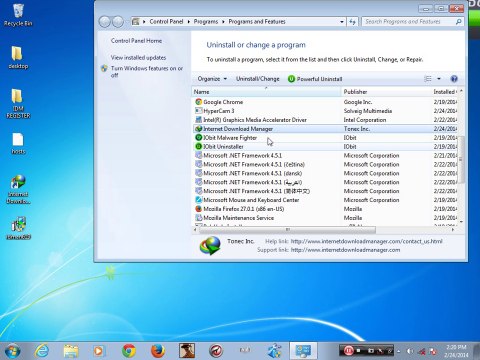
Task: Open the IDM support link URL
Action: [345, 250]
